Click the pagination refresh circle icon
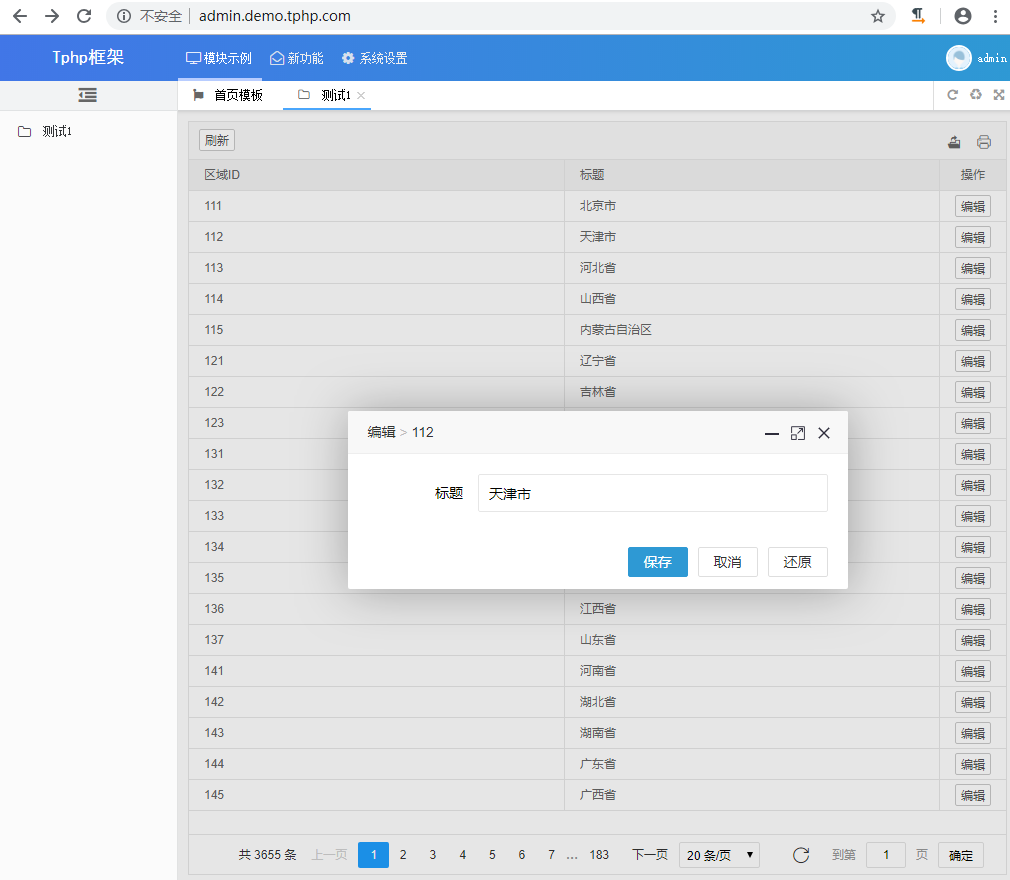The width and height of the screenshot is (1010, 880). tap(801, 855)
